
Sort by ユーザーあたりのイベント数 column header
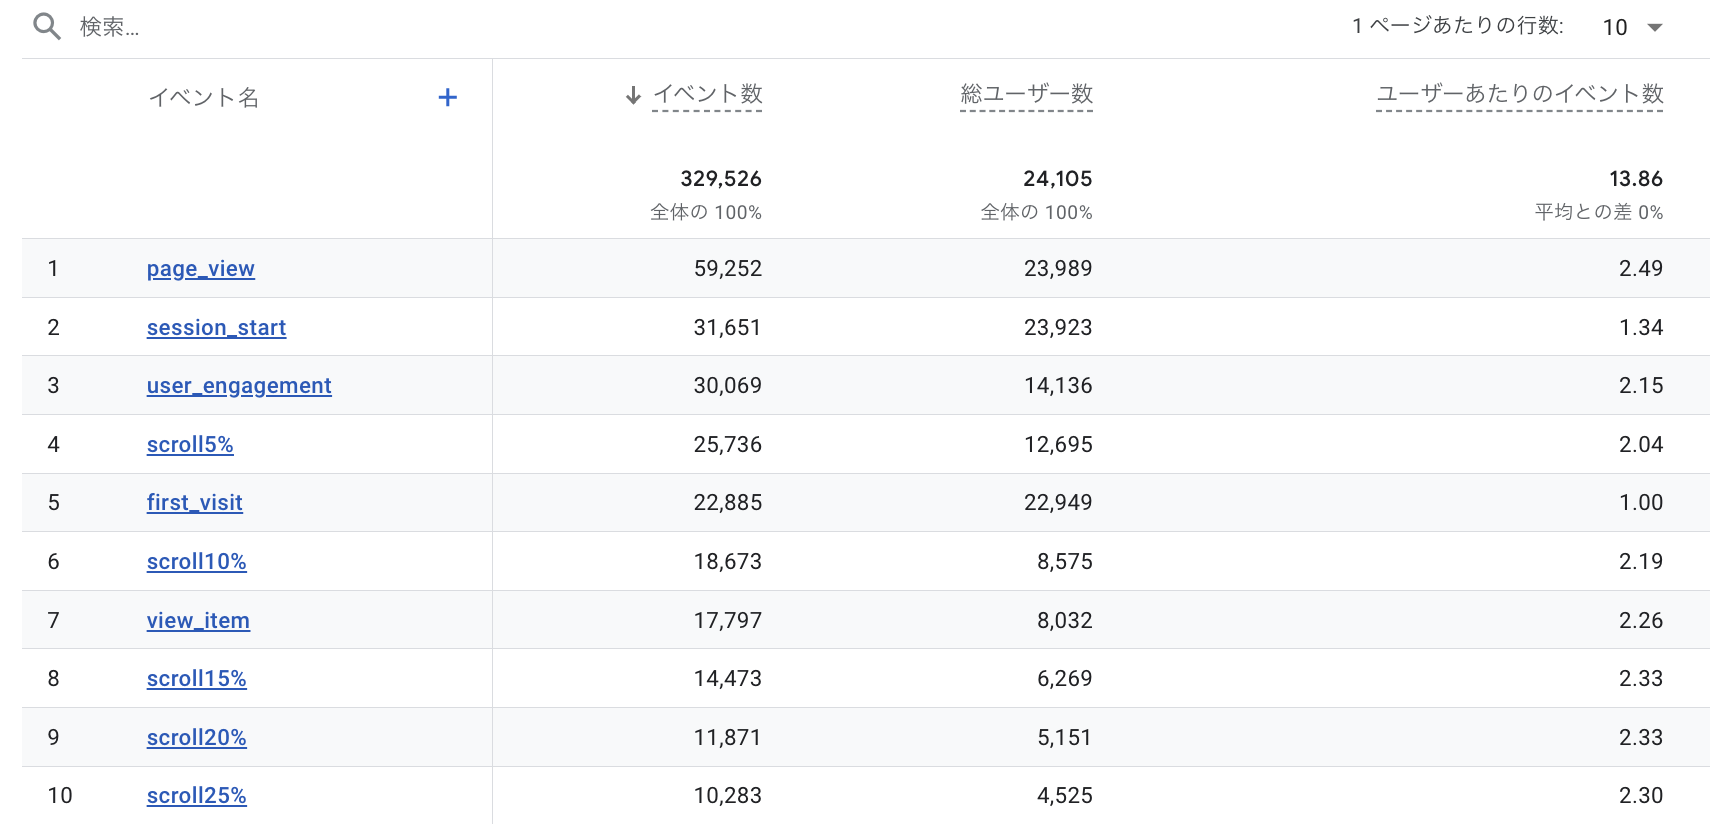(x=1519, y=94)
